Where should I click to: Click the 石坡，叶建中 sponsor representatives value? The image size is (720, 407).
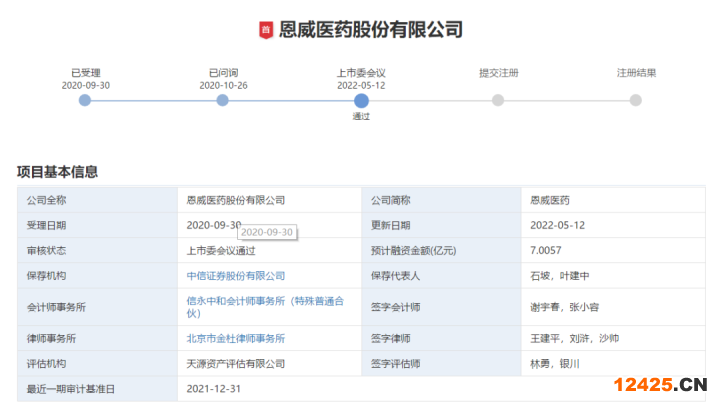[x=560, y=276]
